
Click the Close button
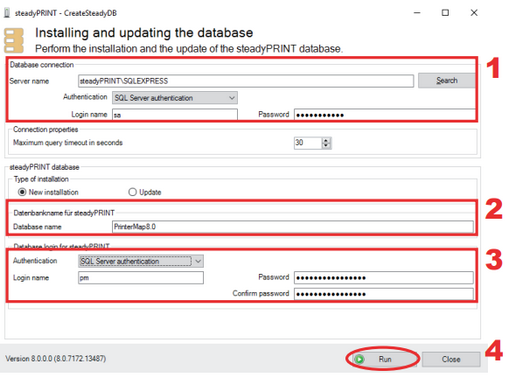451,359
